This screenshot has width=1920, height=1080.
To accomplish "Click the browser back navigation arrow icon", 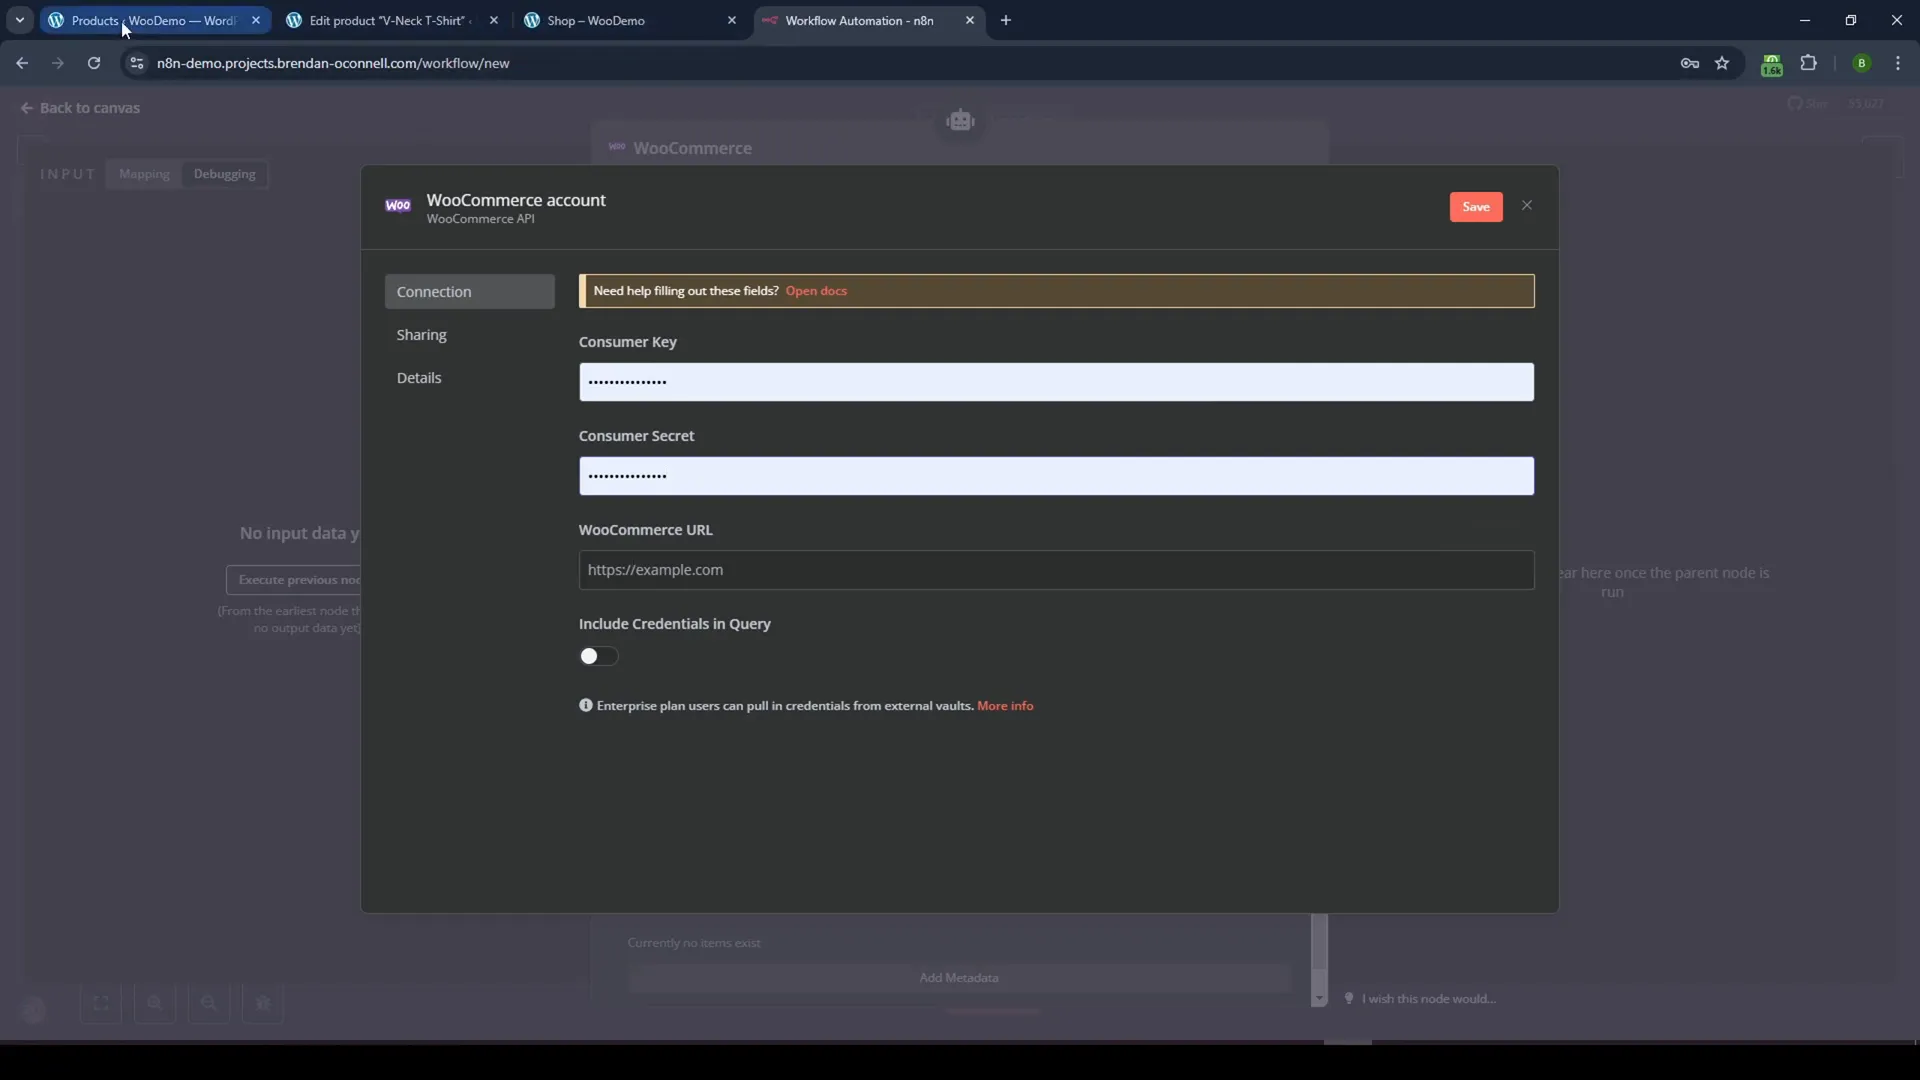I will [x=20, y=62].
